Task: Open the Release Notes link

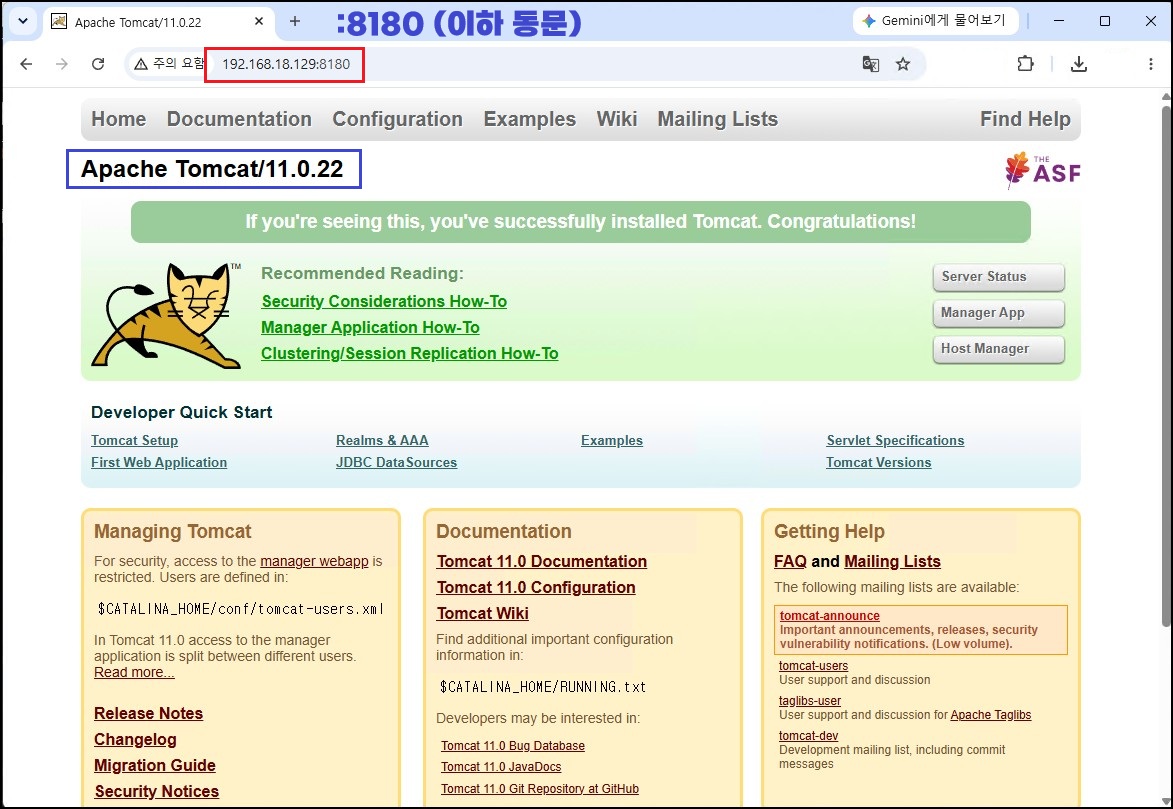Action: (149, 713)
